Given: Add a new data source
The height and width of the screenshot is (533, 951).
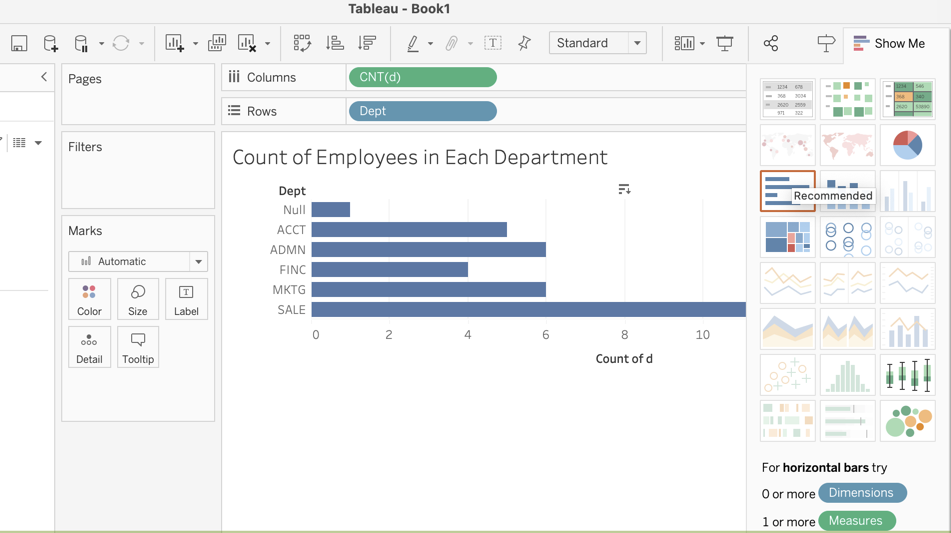Looking at the screenshot, I should (50, 43).
